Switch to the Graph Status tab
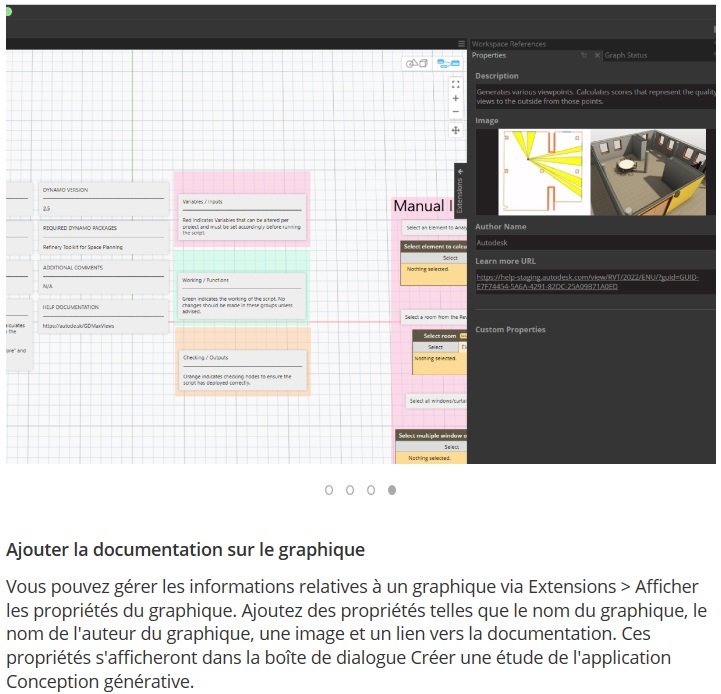721x694 pixels. tap(626, 56)
